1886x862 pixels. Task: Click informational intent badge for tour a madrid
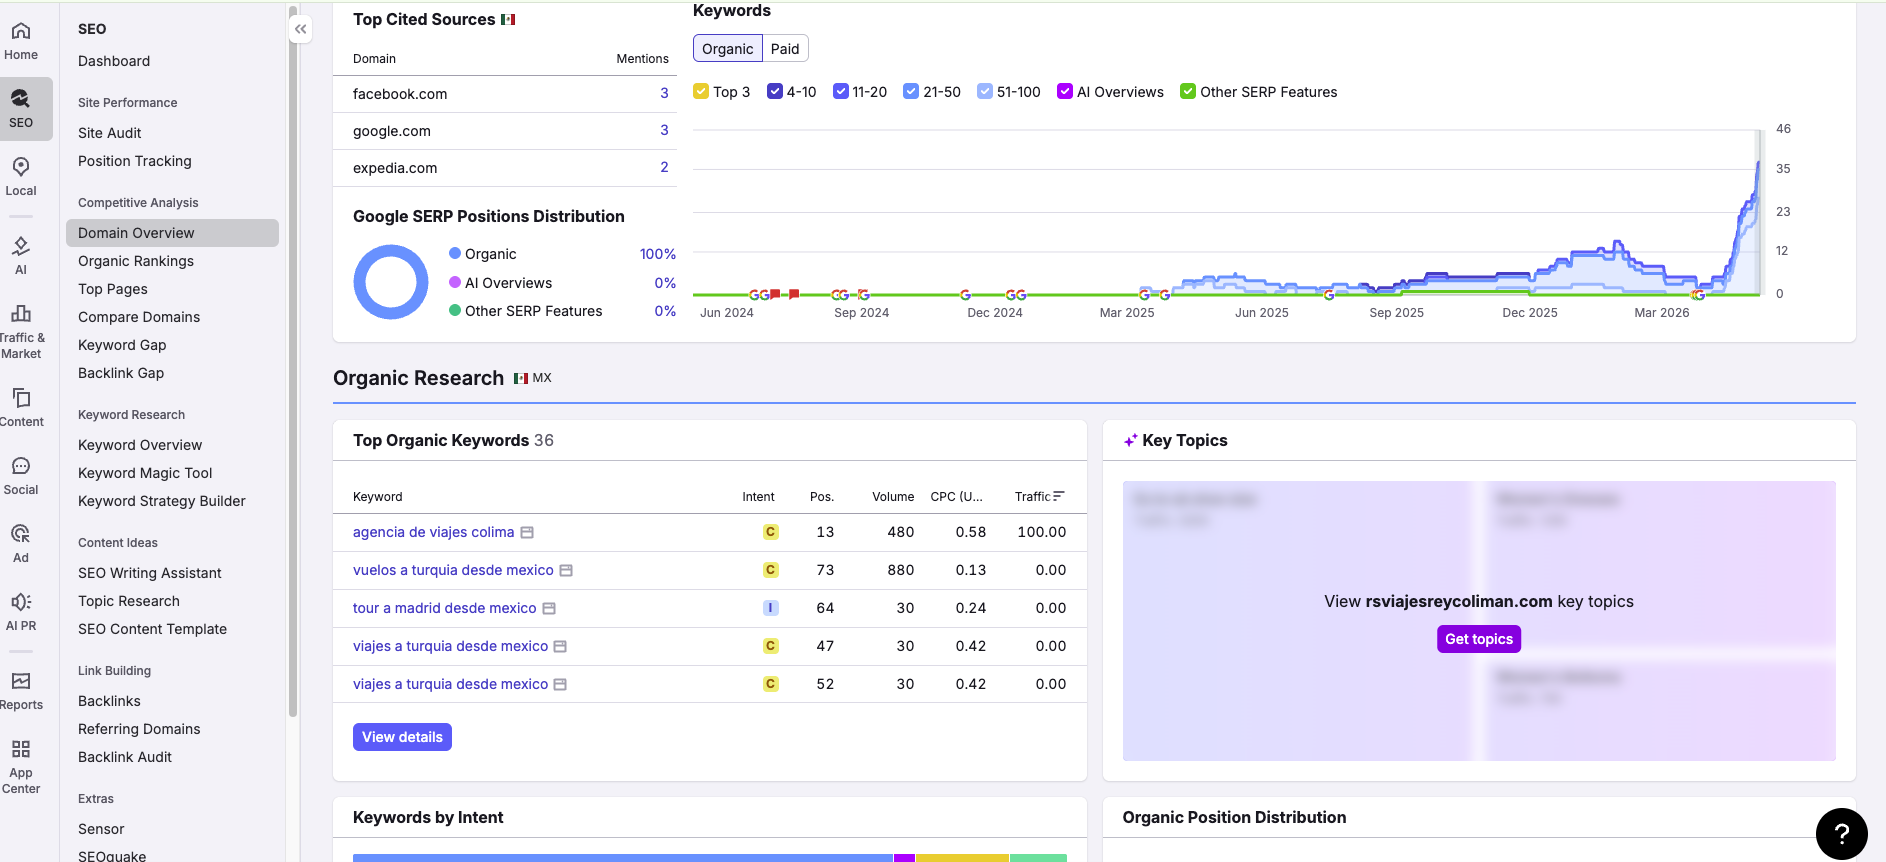click(770, 608)
